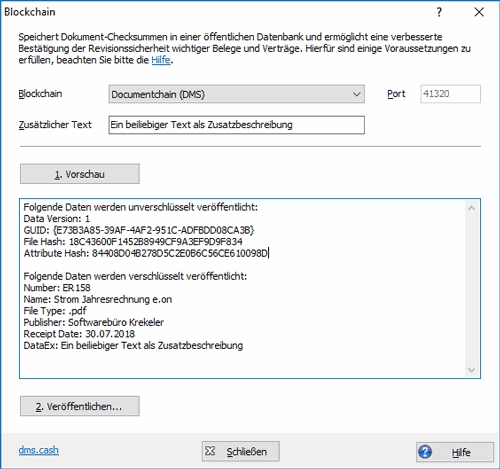This screenshot has height=469, width=500.
Task: Open the dms.cash website link
Action: pos(39,450)
